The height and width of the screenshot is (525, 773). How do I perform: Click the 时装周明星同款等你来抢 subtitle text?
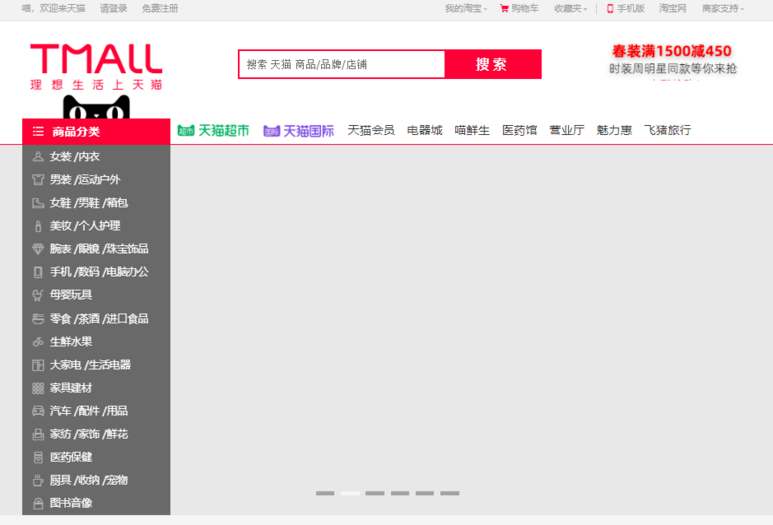[x=673, y=69]
